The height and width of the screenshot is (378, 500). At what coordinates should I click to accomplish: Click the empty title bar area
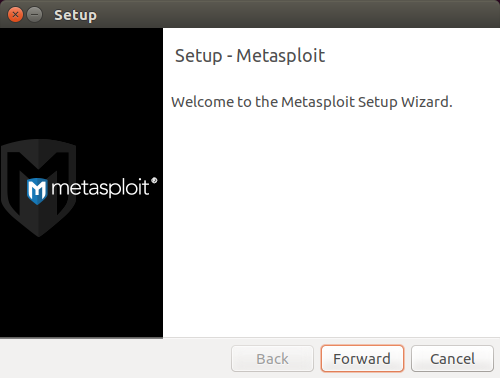click(297, 14)
